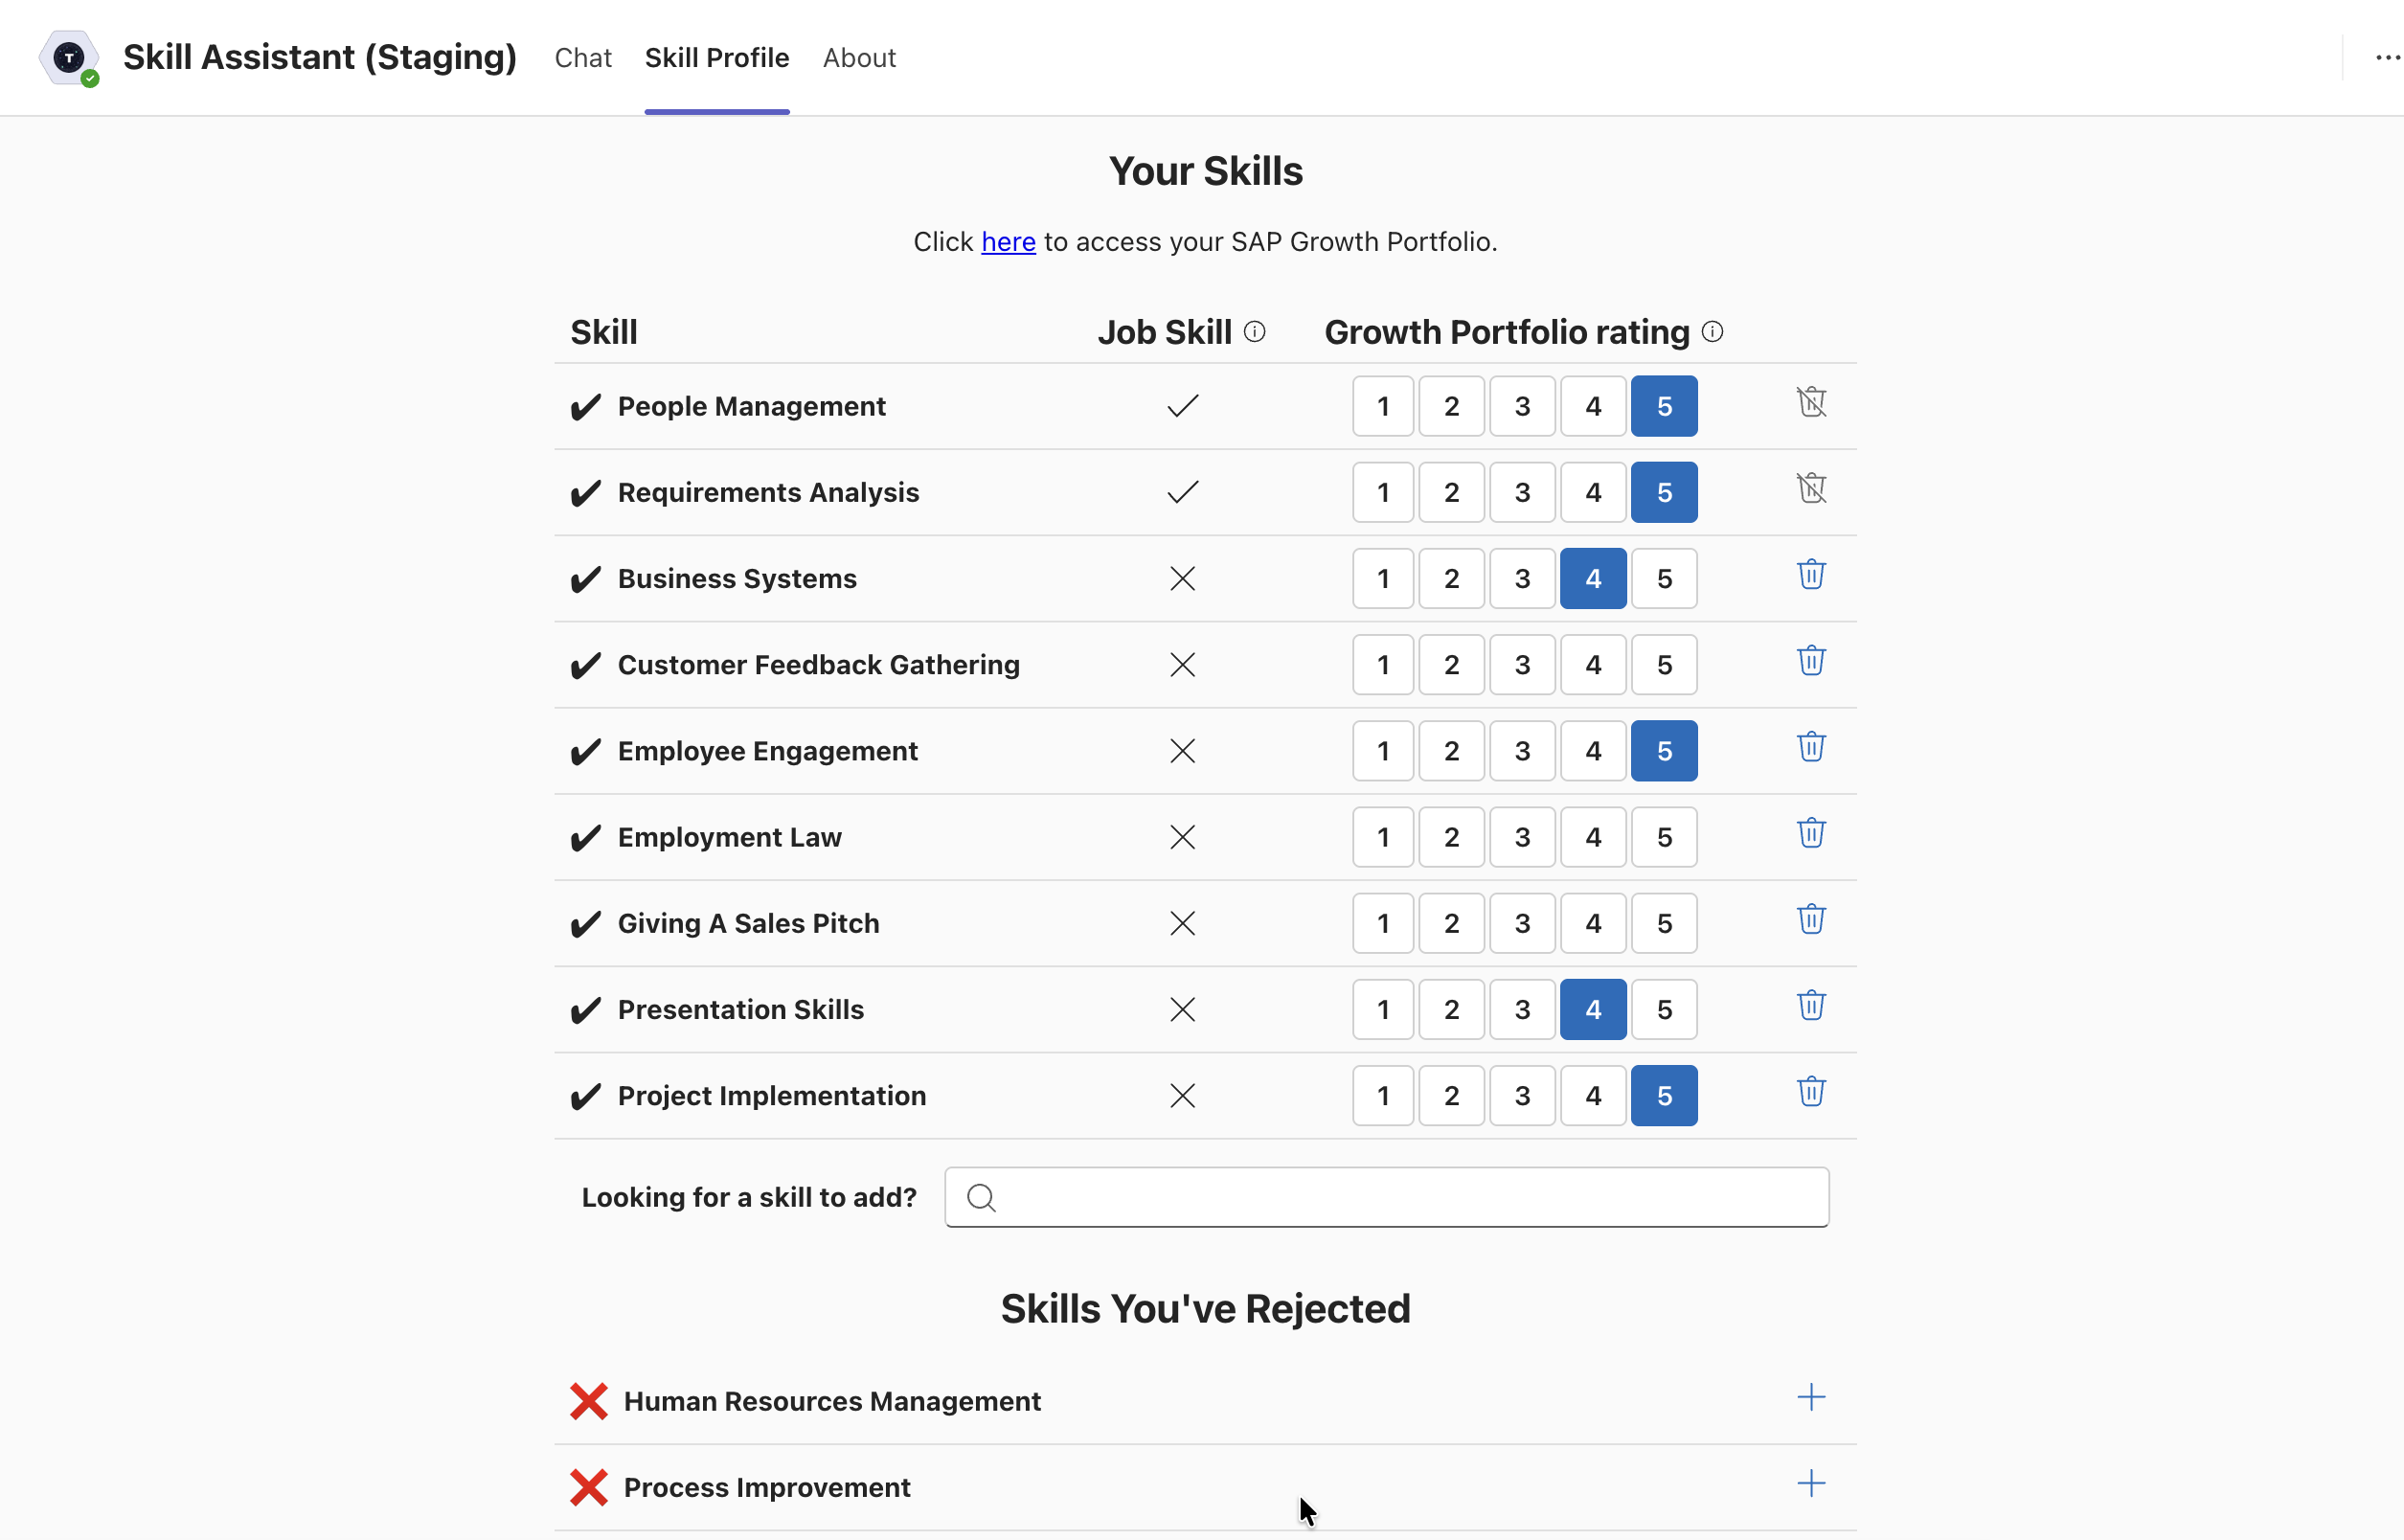2404x1540 pixels.
Task: Re-add Process Improvement with the plus icon
Action: 1811,1484
